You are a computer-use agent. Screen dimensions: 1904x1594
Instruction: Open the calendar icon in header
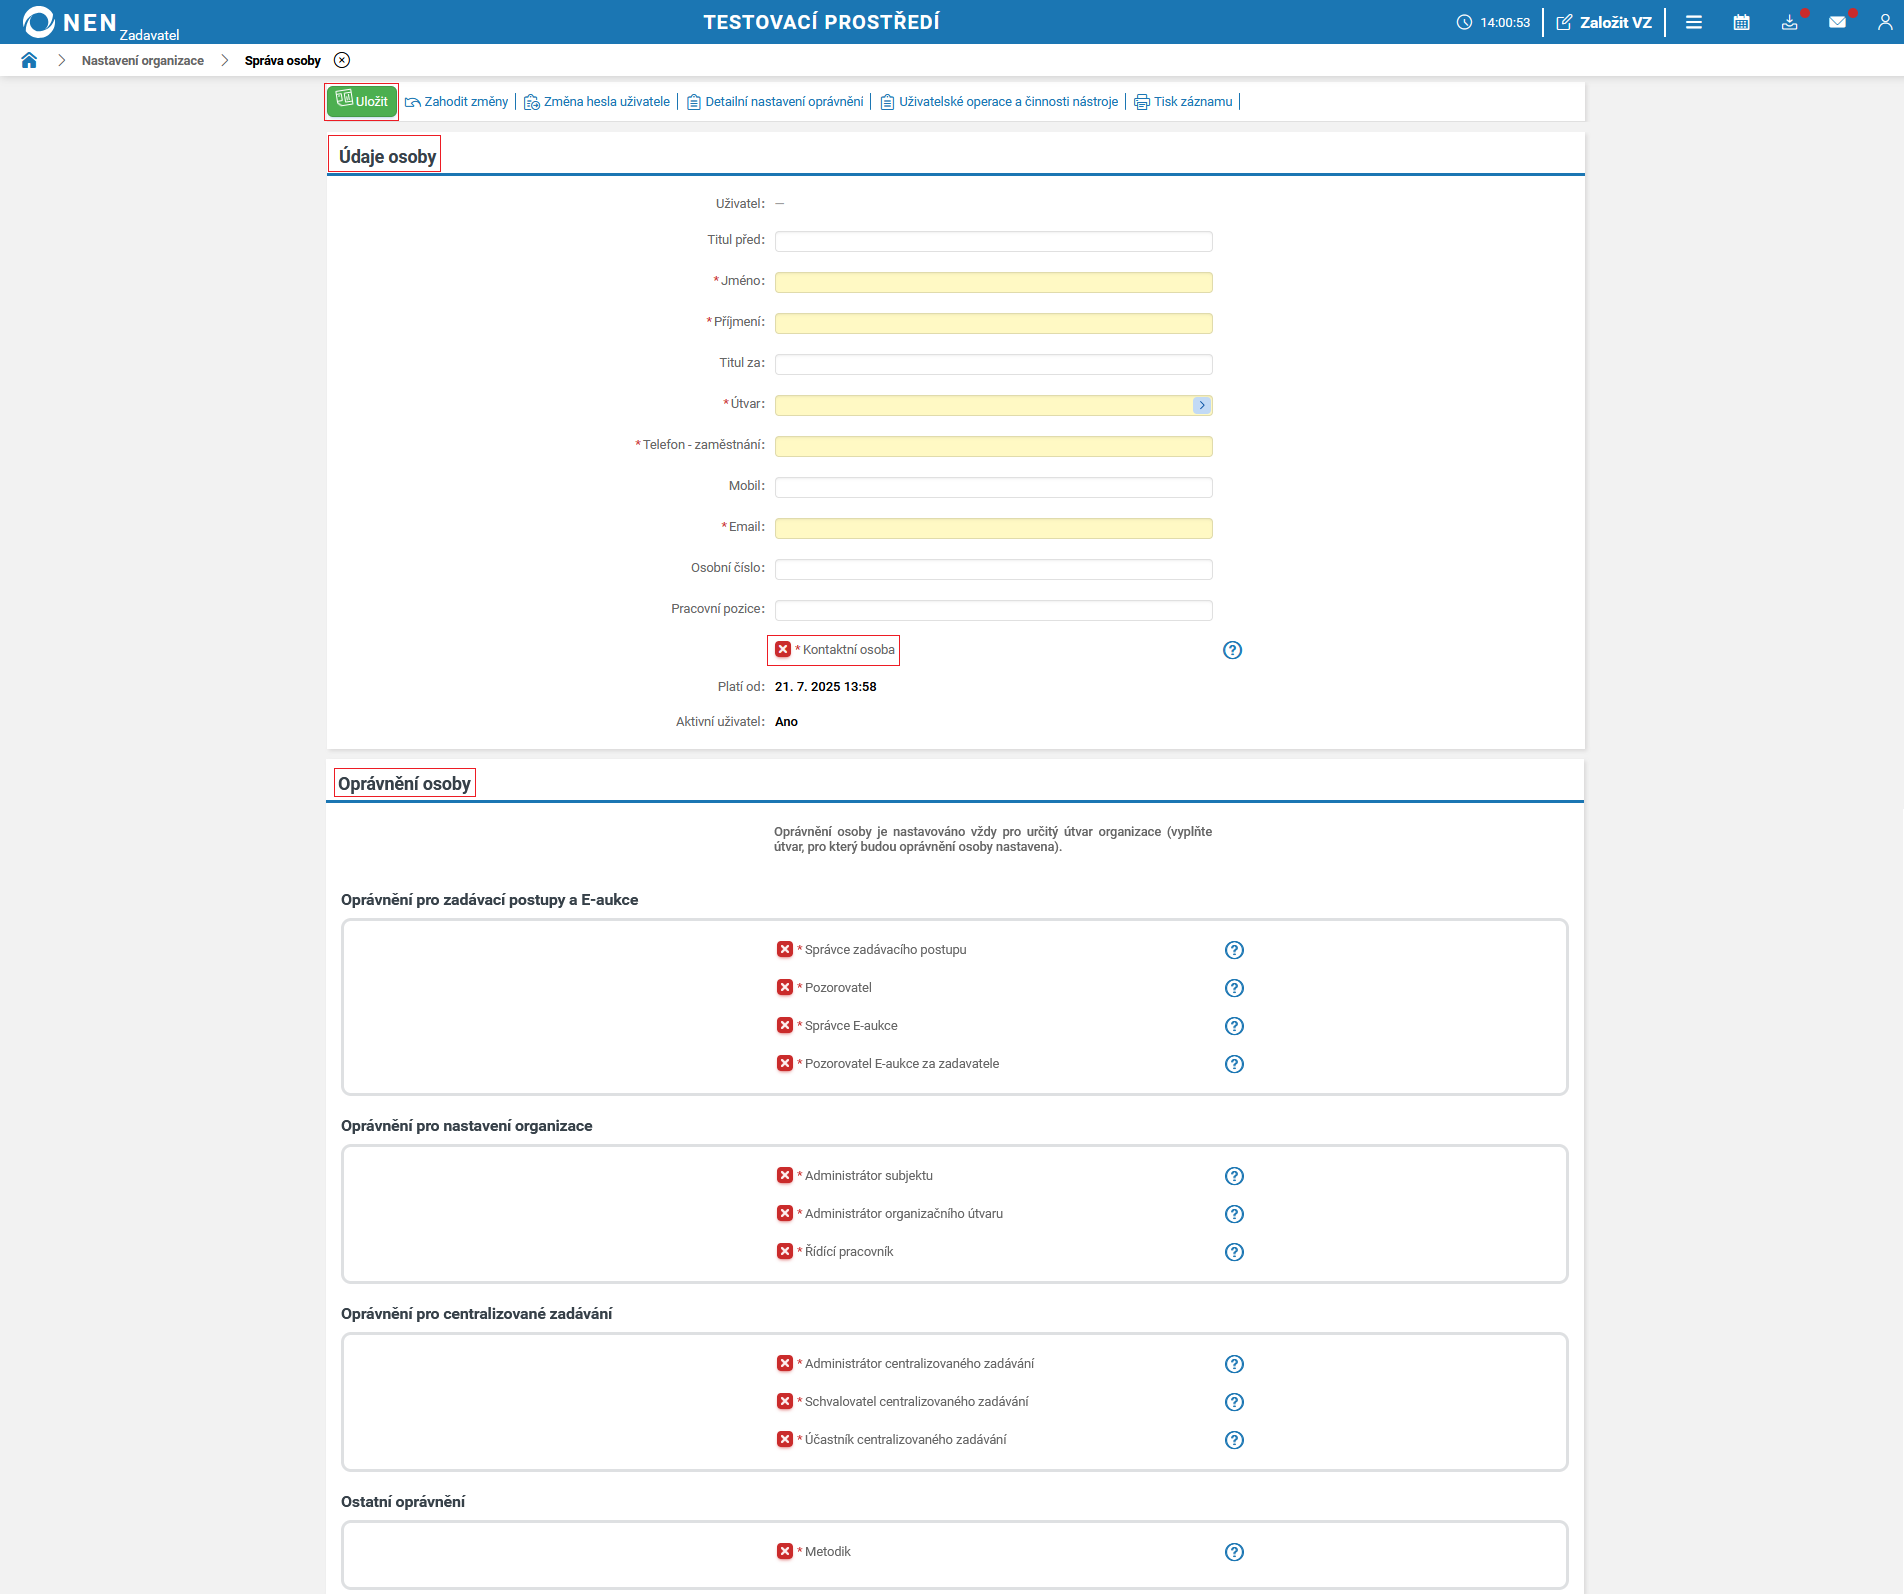[1741, 22]
